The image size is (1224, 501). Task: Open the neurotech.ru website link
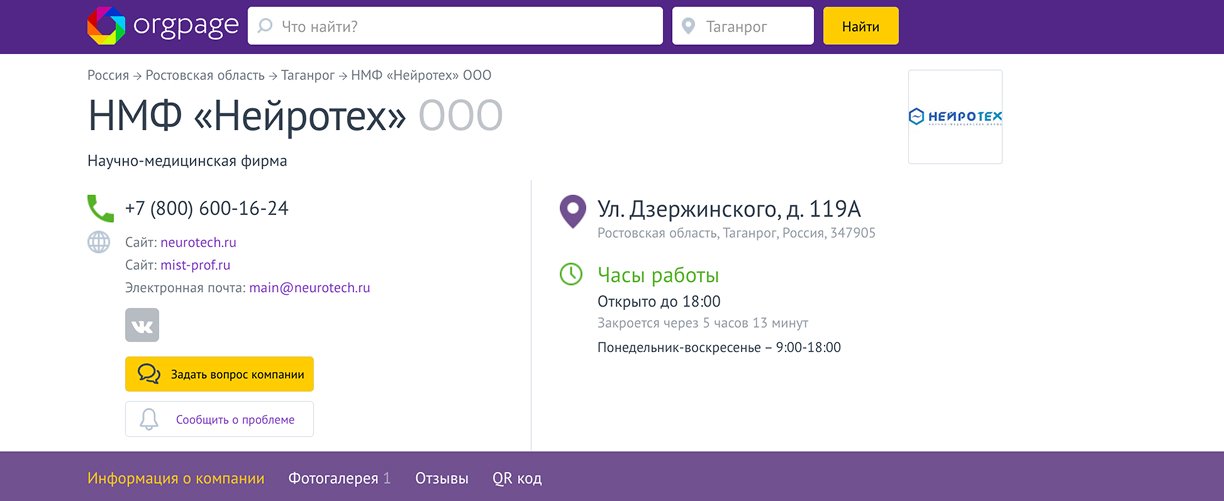(x=198, y=242)
